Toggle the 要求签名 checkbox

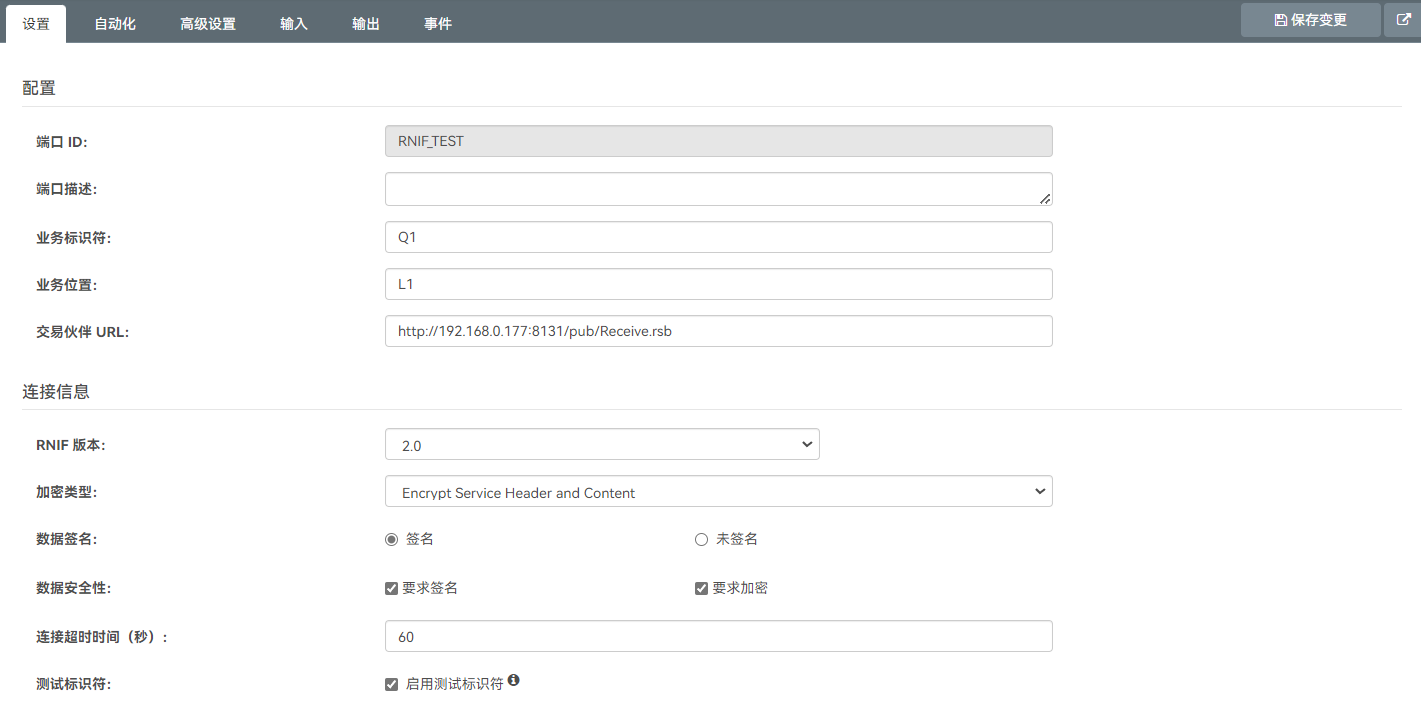click(x=391, y=588)
